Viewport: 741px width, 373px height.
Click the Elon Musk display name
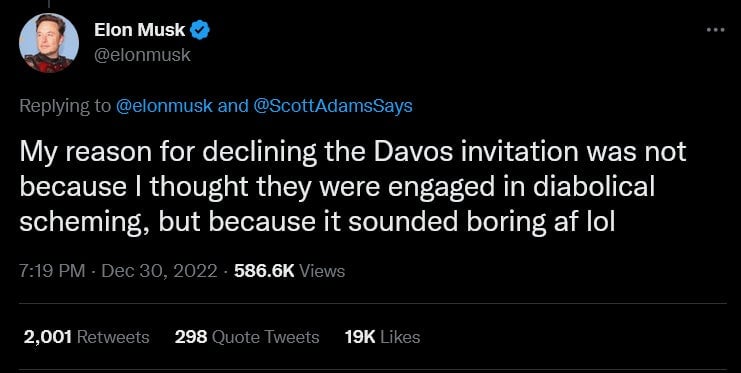click(x=139, y=30)
